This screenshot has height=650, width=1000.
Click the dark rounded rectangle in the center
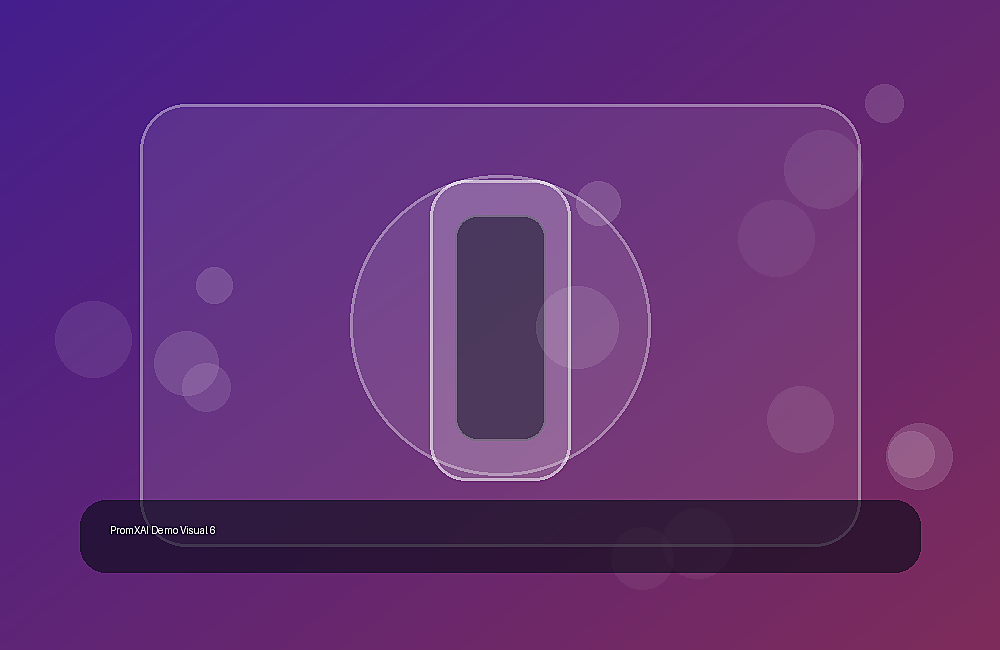(x=500, y=328)
